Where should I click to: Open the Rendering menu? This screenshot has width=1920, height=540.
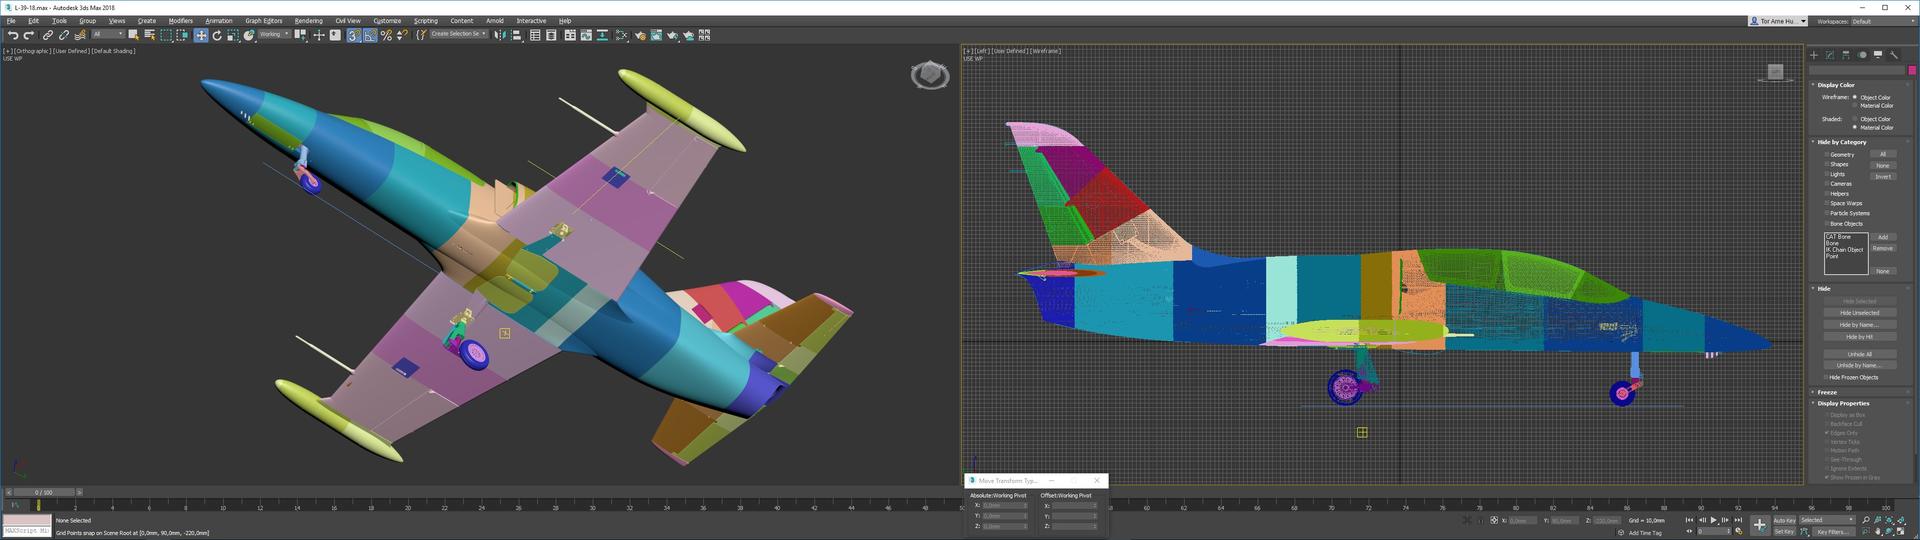308,21
